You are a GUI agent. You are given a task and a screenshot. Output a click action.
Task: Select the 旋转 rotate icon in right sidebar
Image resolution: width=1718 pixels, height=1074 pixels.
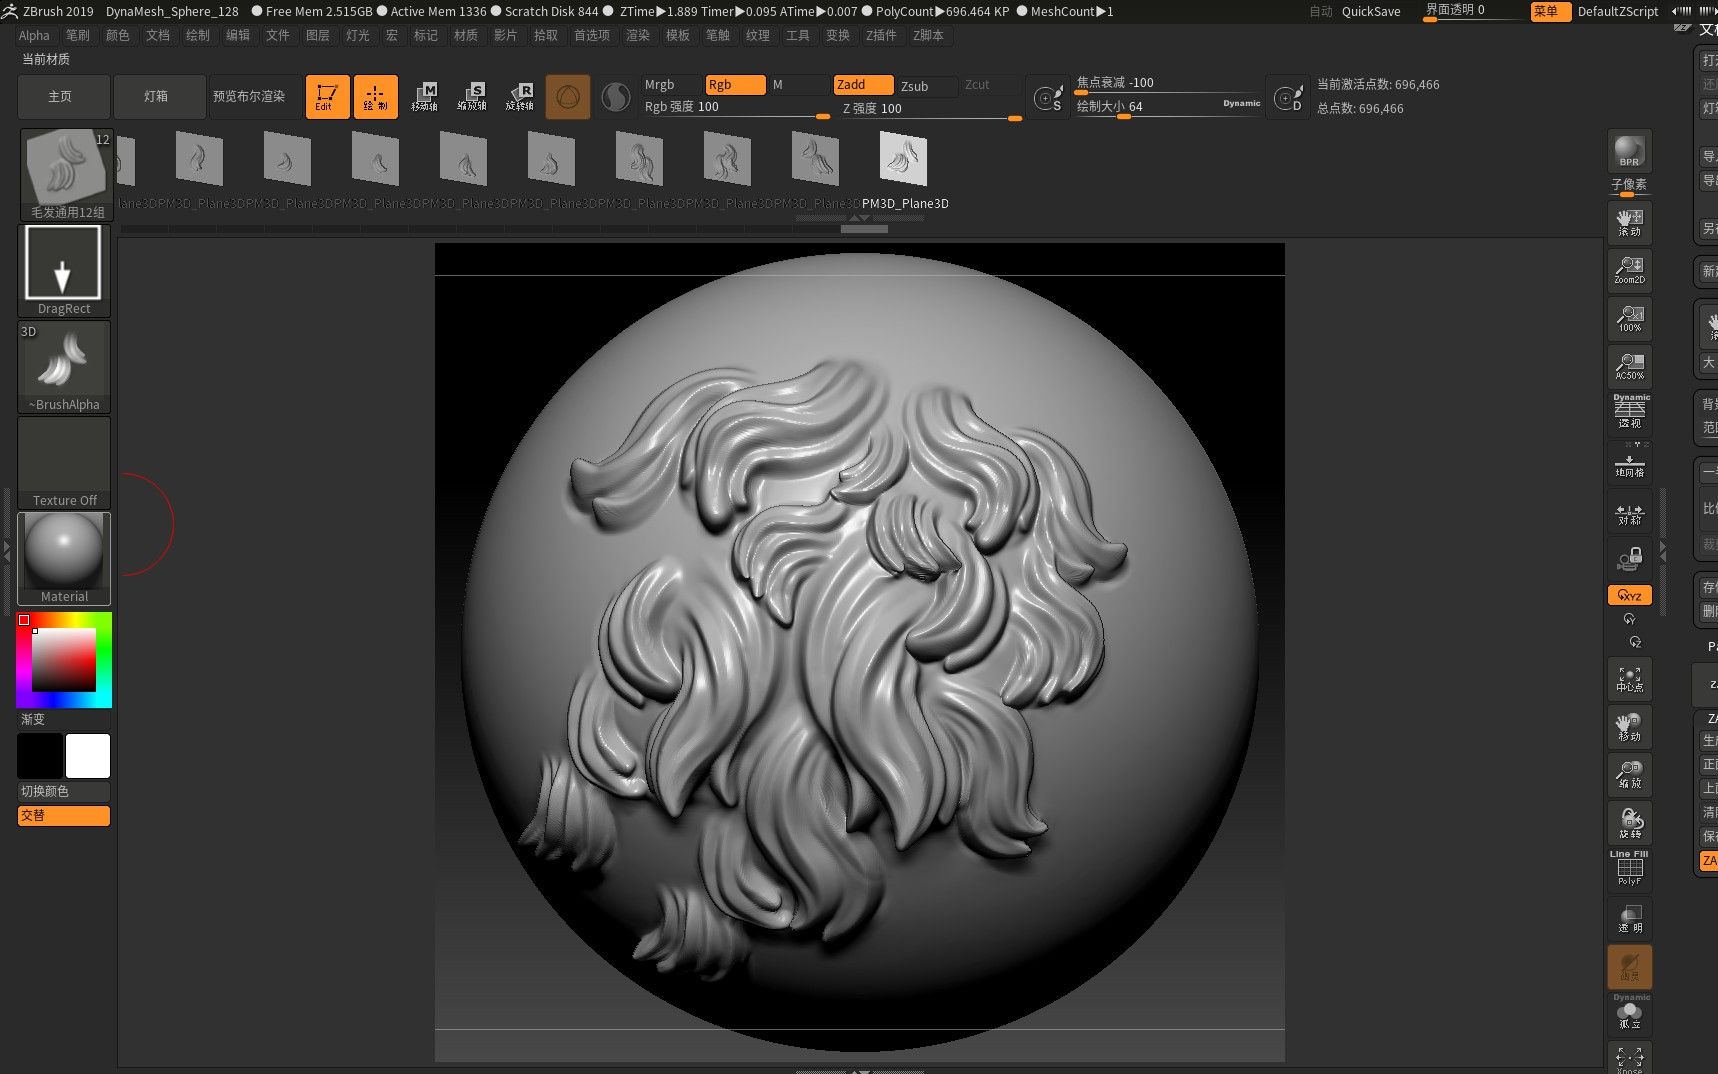1629,823
